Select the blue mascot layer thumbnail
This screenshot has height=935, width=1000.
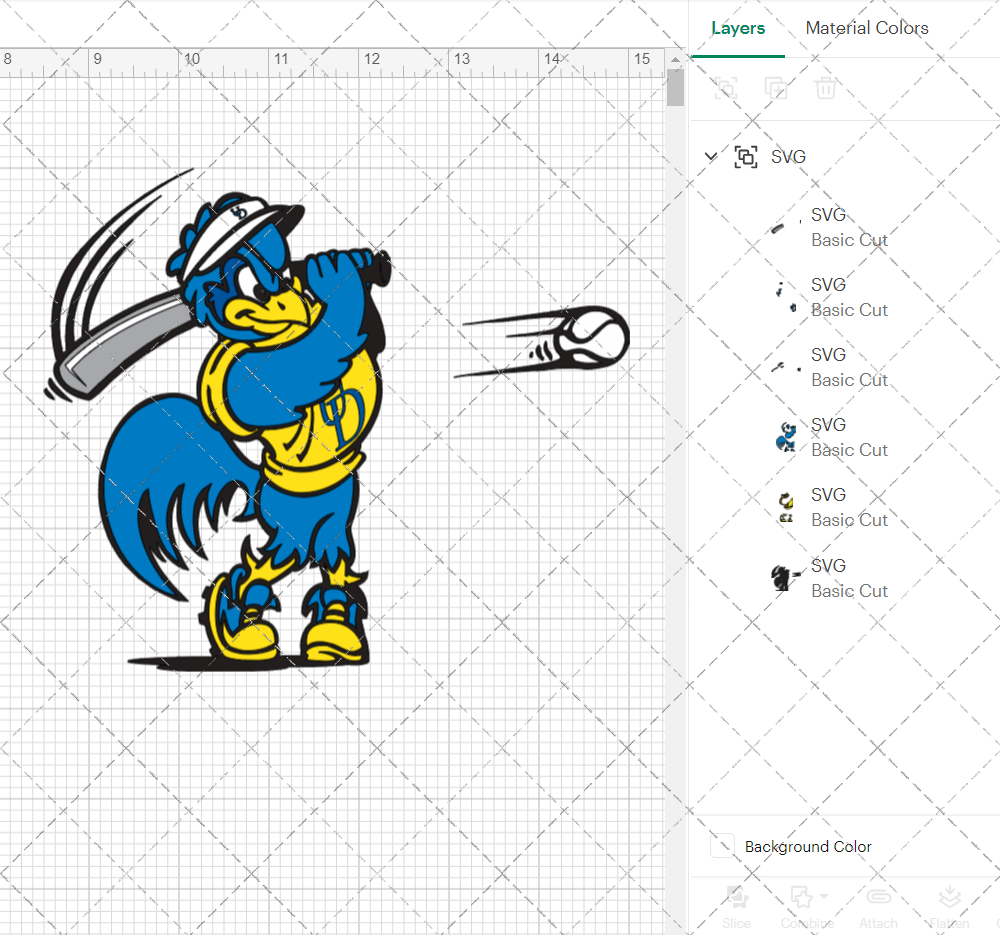point(786,438)
